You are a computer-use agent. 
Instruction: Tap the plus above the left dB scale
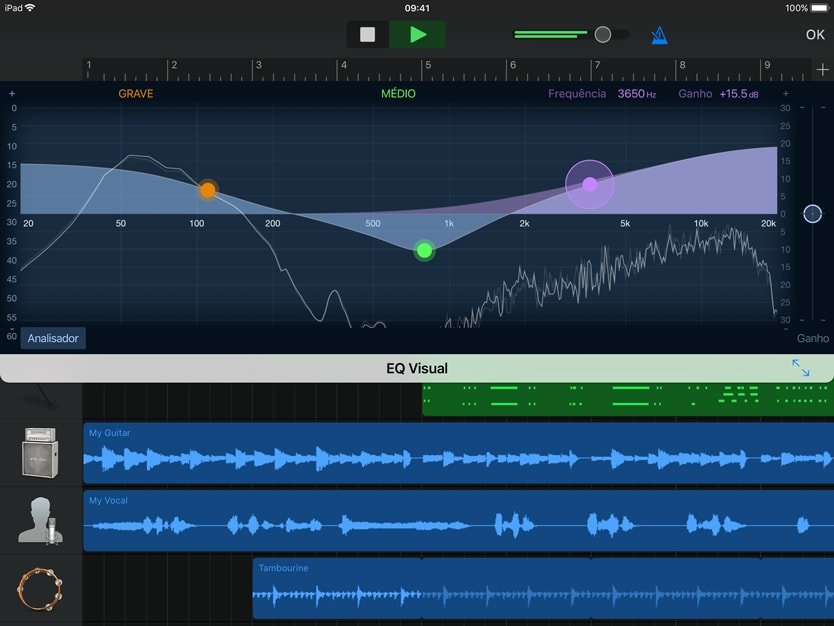pos(12,94)
